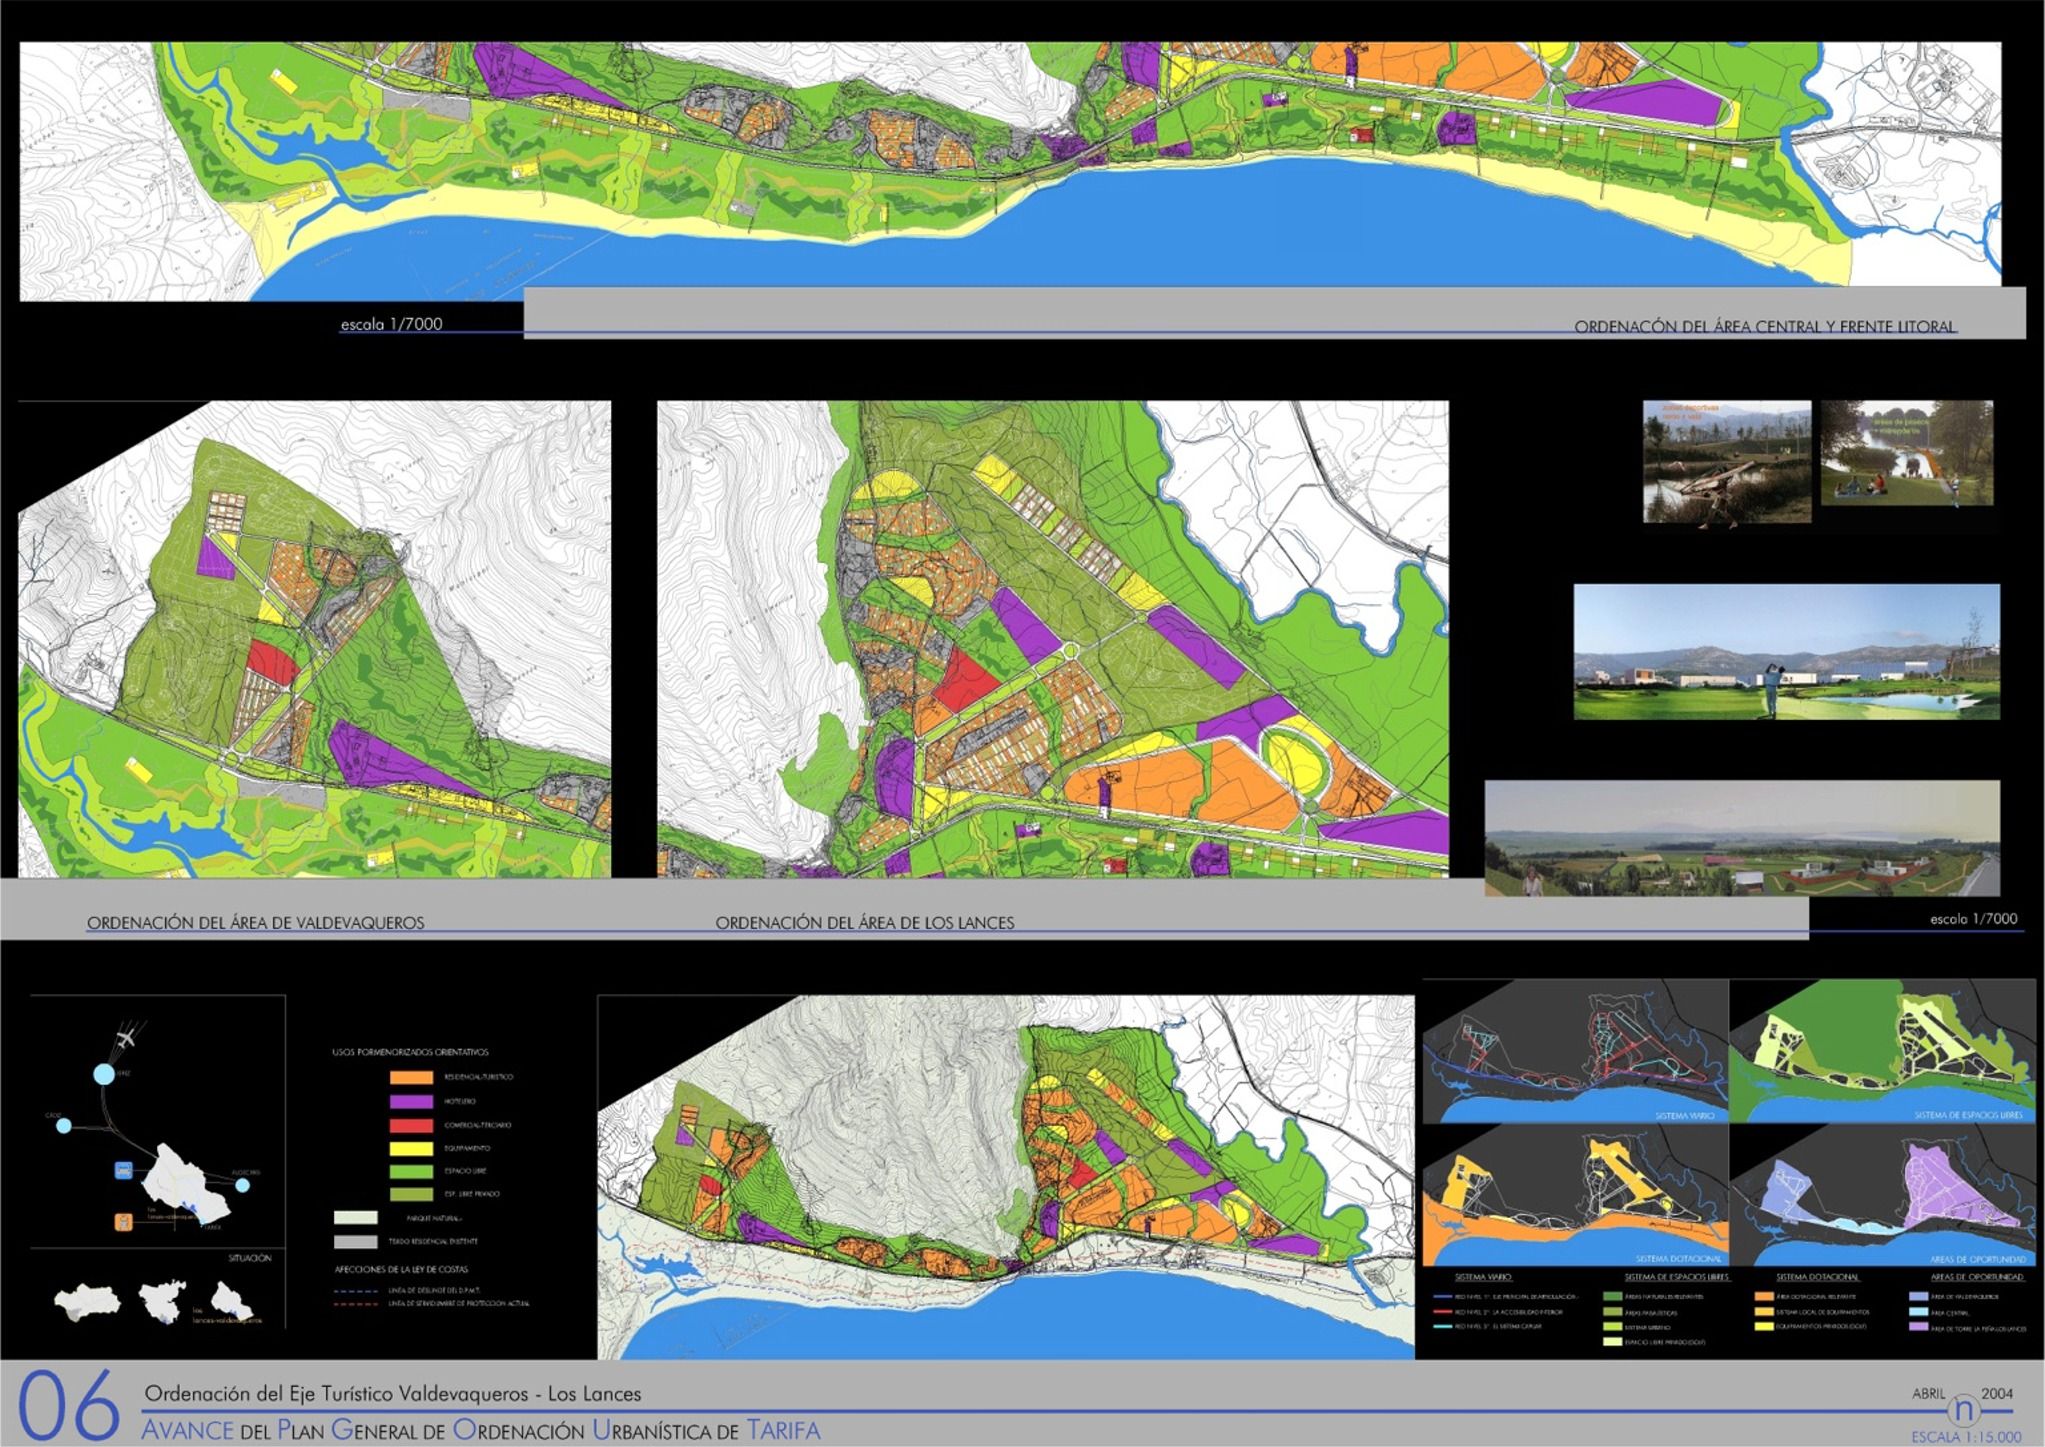Image resolution: width=2045 pixels, height=1447 pixels.
Task: Click 'Afecciones de la Ley de Costas' heading
Action: [x=401, y=1269]
